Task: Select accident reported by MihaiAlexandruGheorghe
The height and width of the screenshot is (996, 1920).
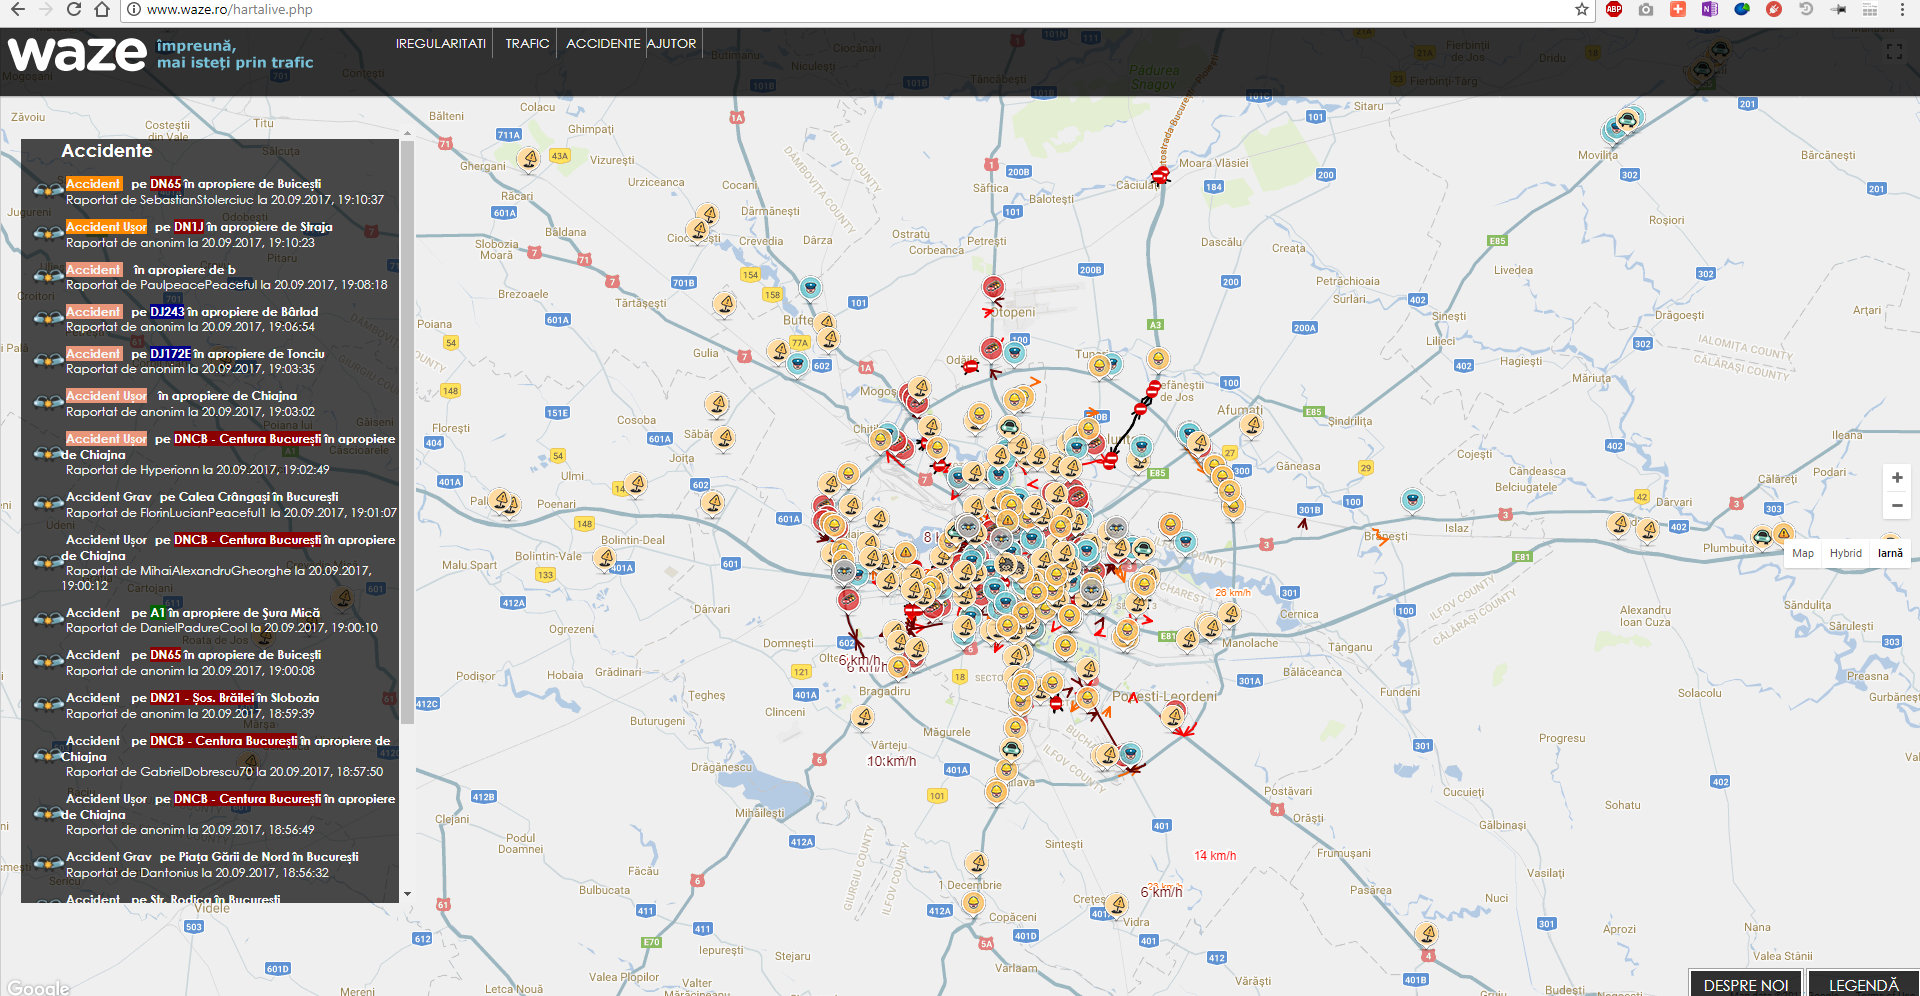Action: 217,562
